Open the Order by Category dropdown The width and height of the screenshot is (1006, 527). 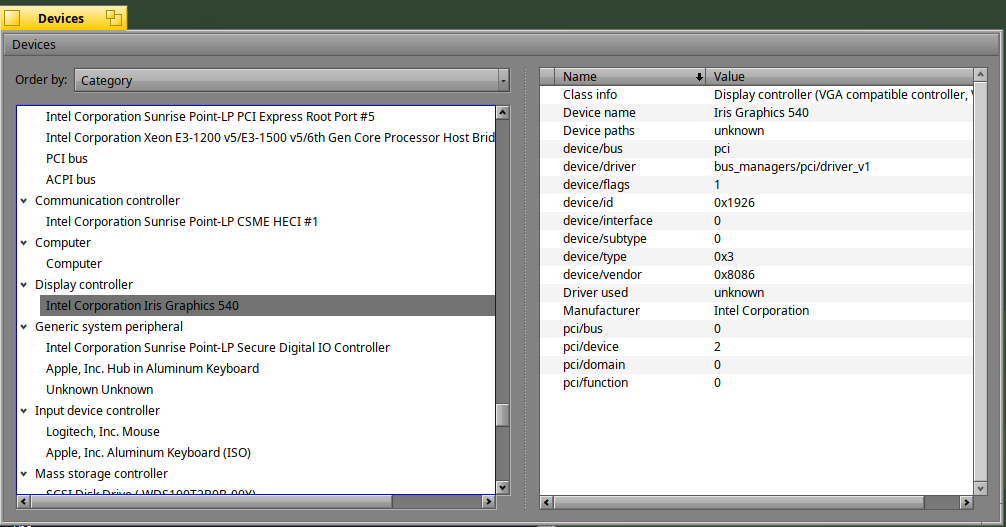click(292, 80)
